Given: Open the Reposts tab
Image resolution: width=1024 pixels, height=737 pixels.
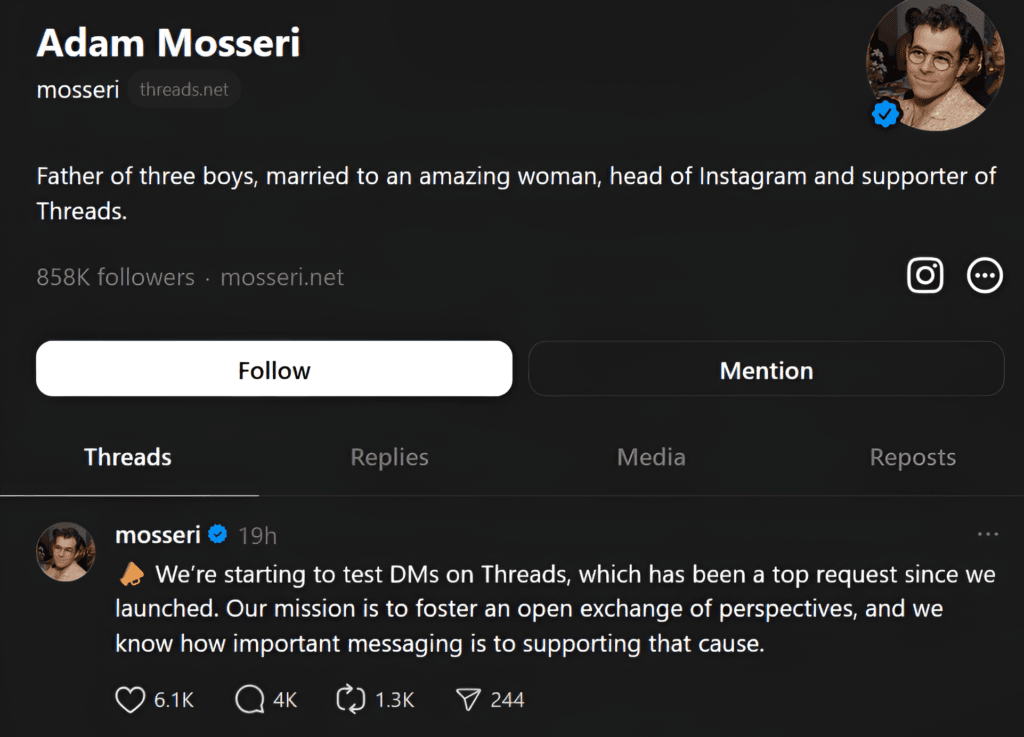Looking at the screenshot, I should (x=912, y=457).
